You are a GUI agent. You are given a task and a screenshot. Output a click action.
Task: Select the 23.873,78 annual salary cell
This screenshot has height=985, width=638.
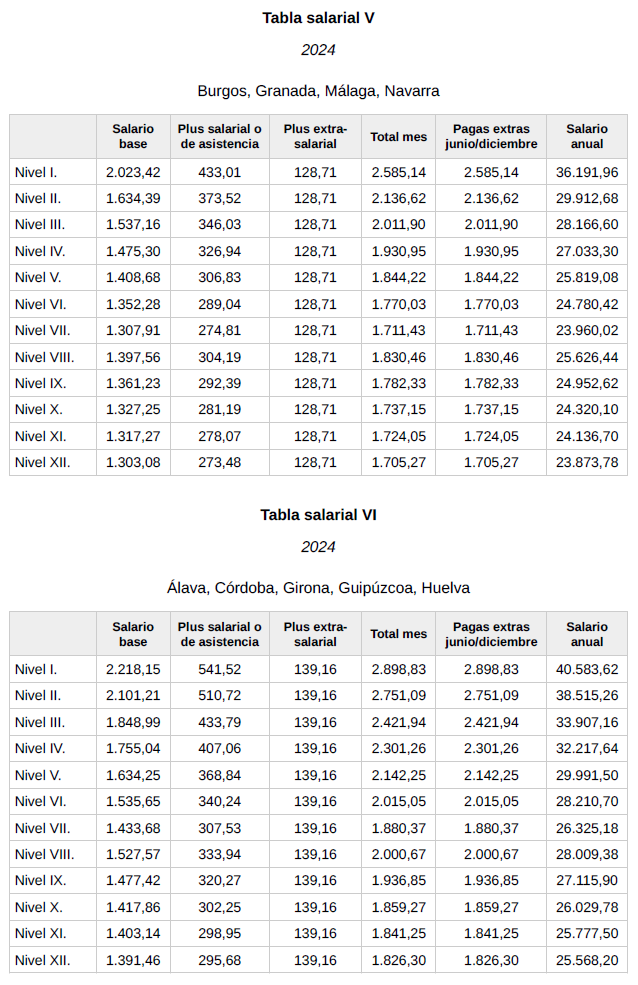(x=586, y=462)
